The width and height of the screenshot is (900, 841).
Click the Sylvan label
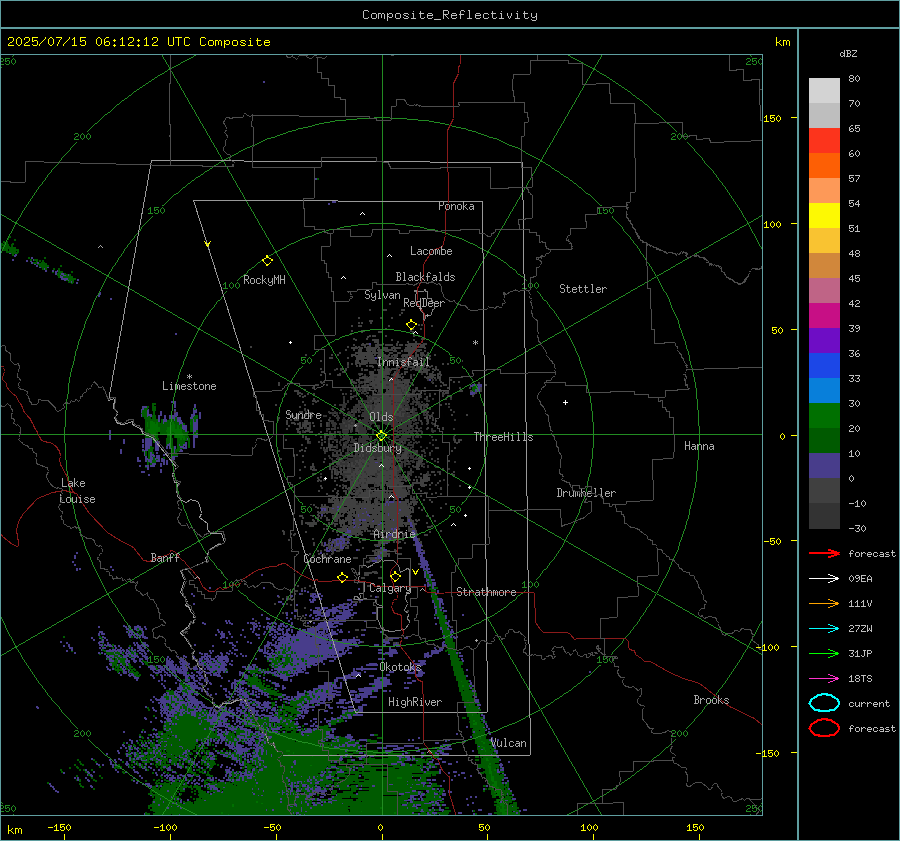[x=382, y=295]
